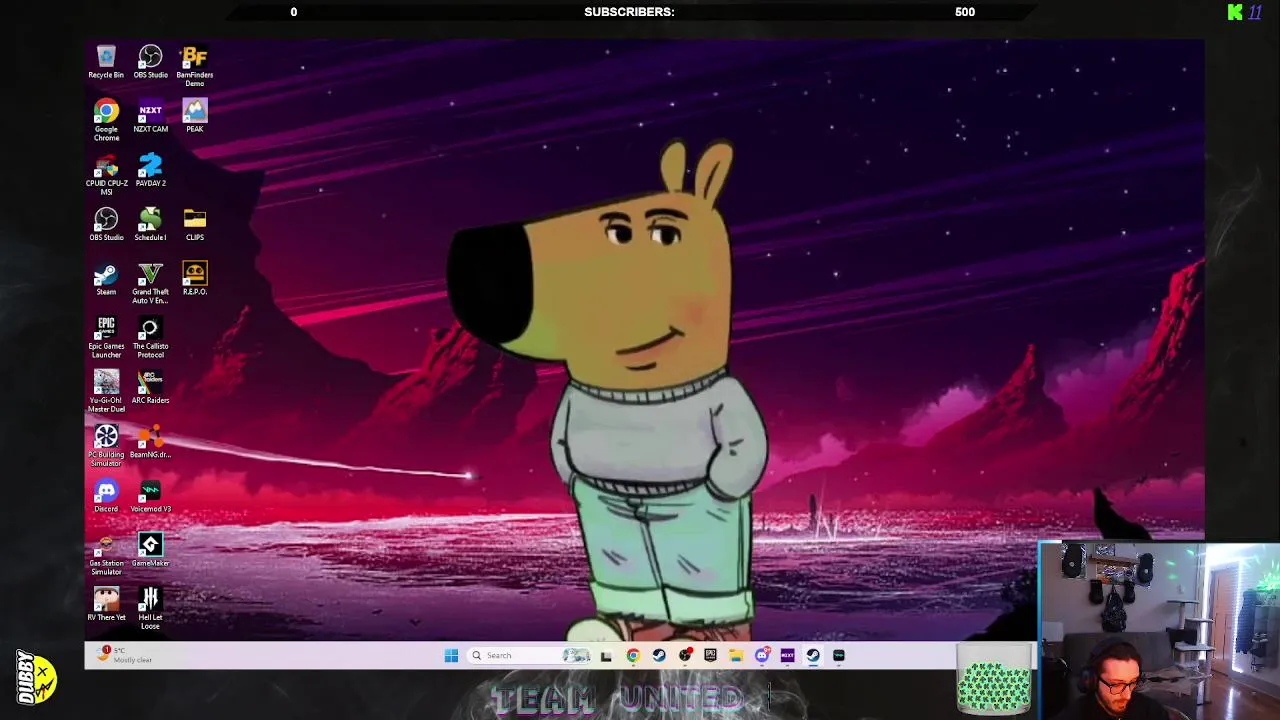Open the BeamNG.drive desktop shortcut
1280x720 pixels.
pyautogui.click(x=150, y=441)
